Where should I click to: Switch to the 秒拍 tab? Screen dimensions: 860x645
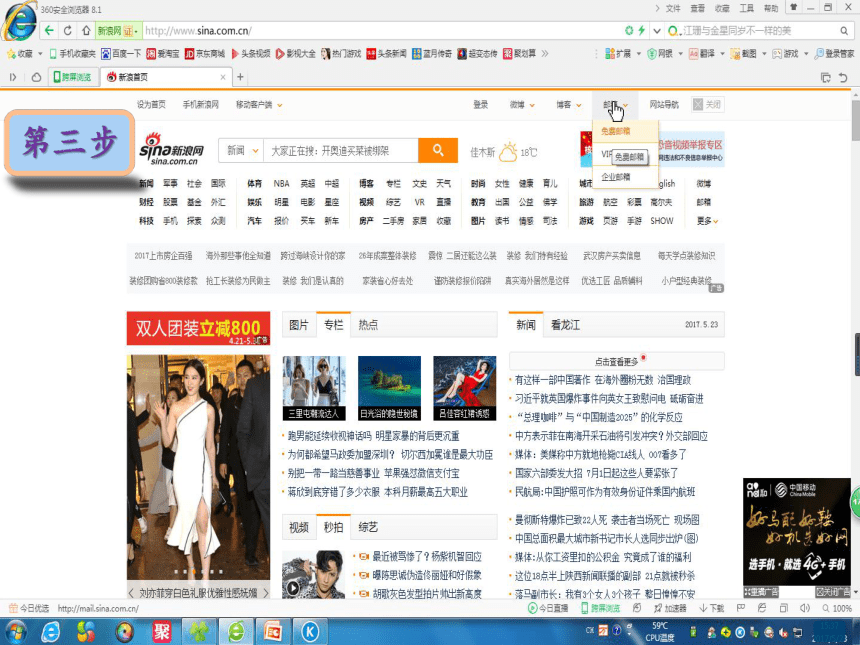tap(333, 527)
